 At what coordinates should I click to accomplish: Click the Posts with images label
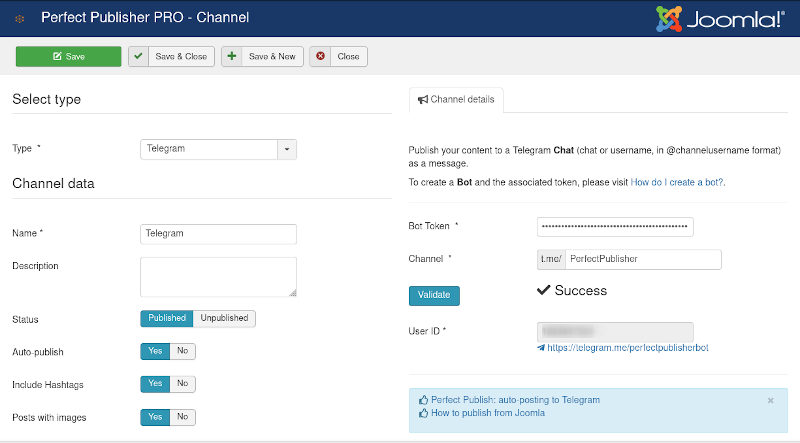(x=49, y=417)
